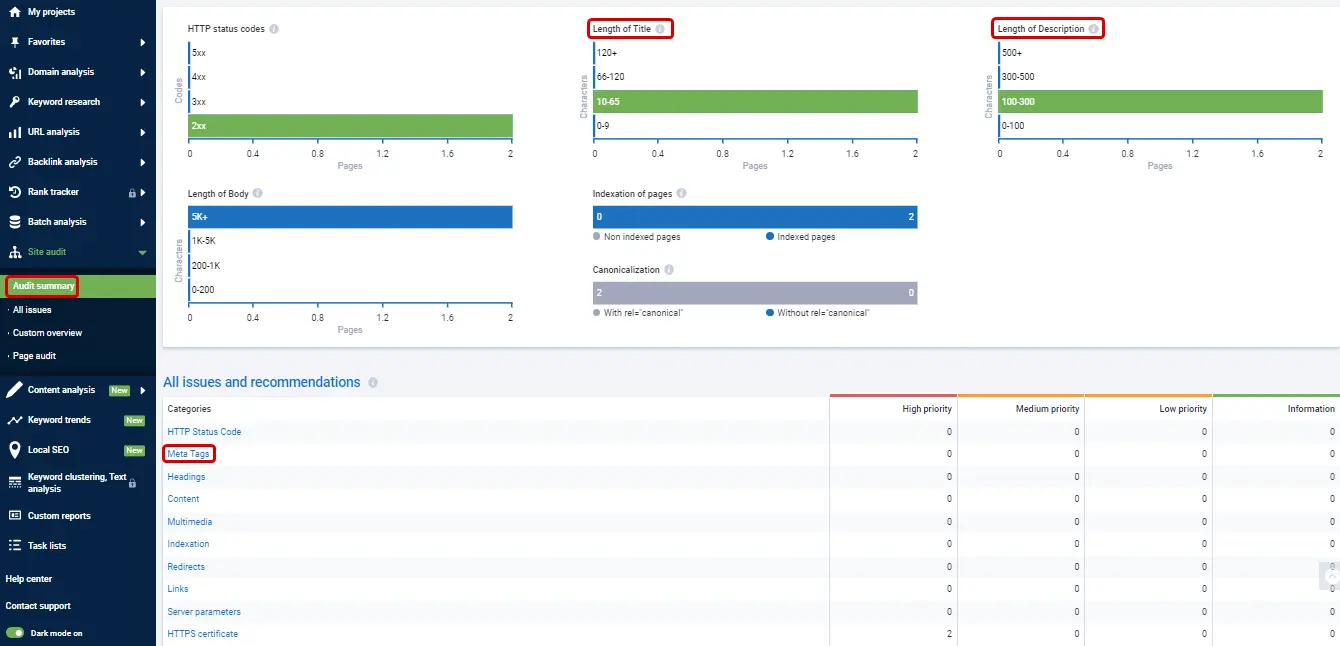Open the HTTP Status Code category link
Screen dimensions: 1340x646
point(204,432)
